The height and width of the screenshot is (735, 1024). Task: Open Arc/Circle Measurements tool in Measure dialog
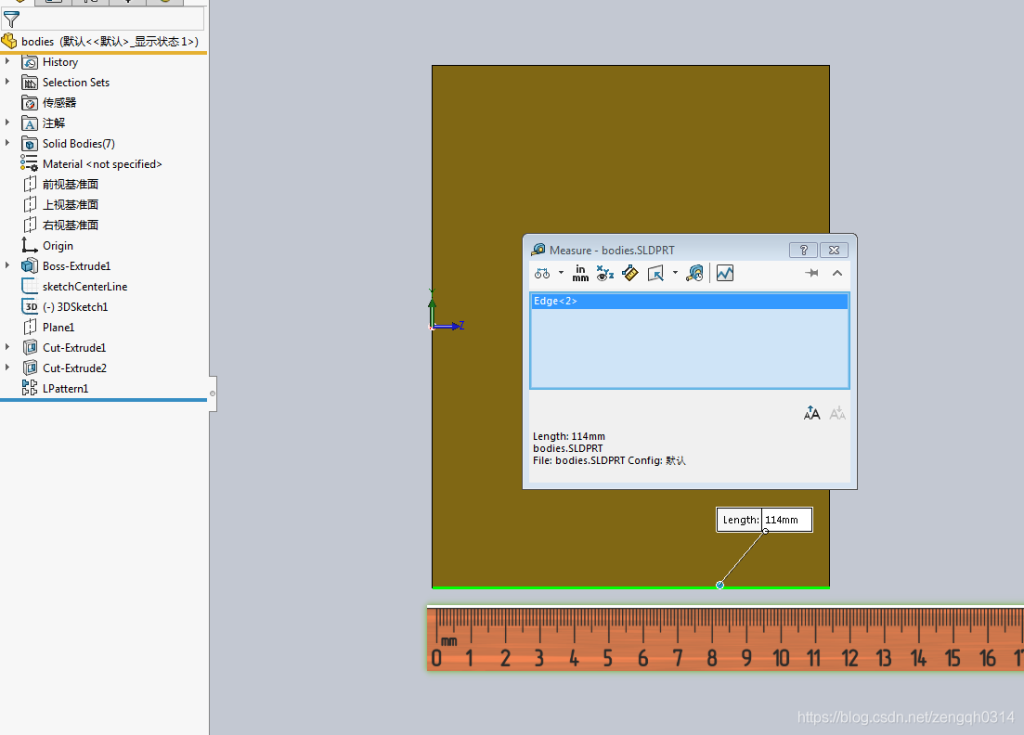point(542,273)
